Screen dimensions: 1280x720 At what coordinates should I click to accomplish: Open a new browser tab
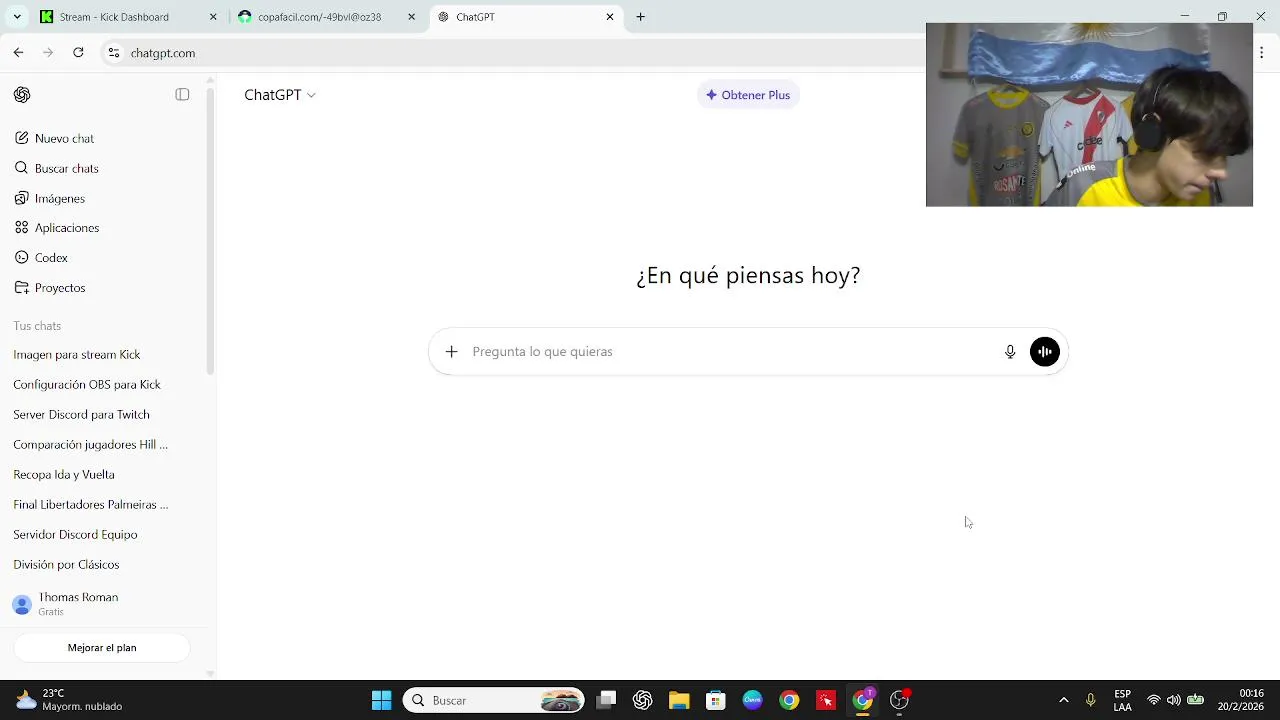tap(641, 17)
